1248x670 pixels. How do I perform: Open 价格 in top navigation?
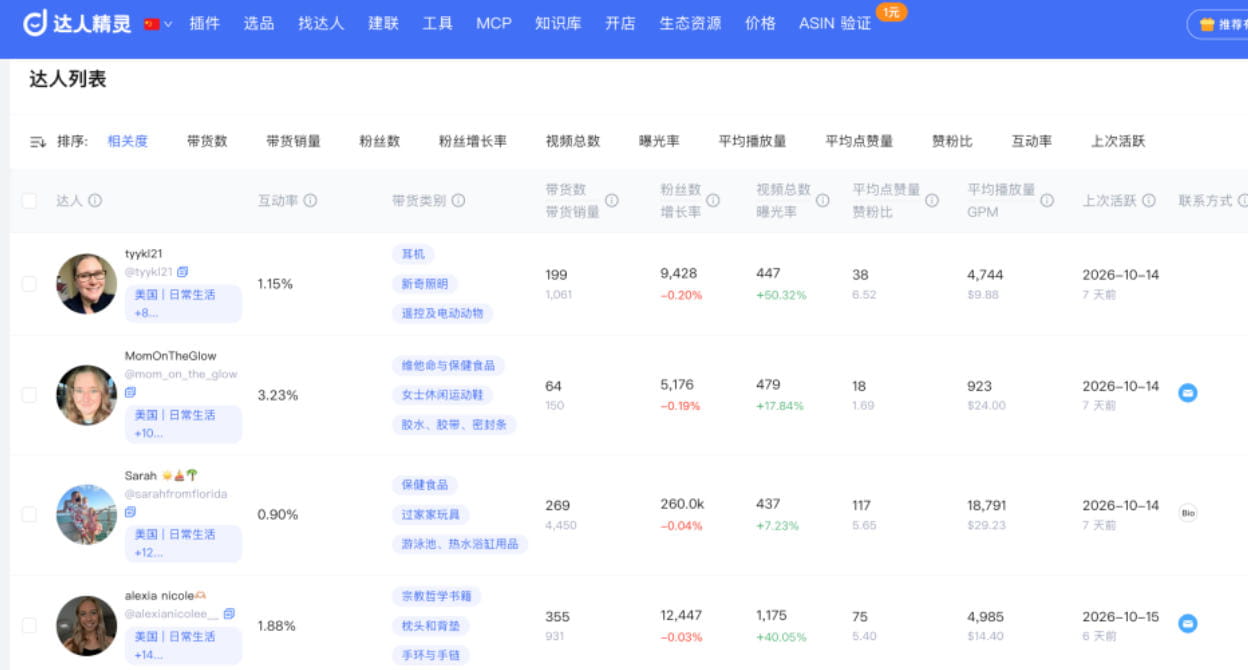tap(760, 23)
